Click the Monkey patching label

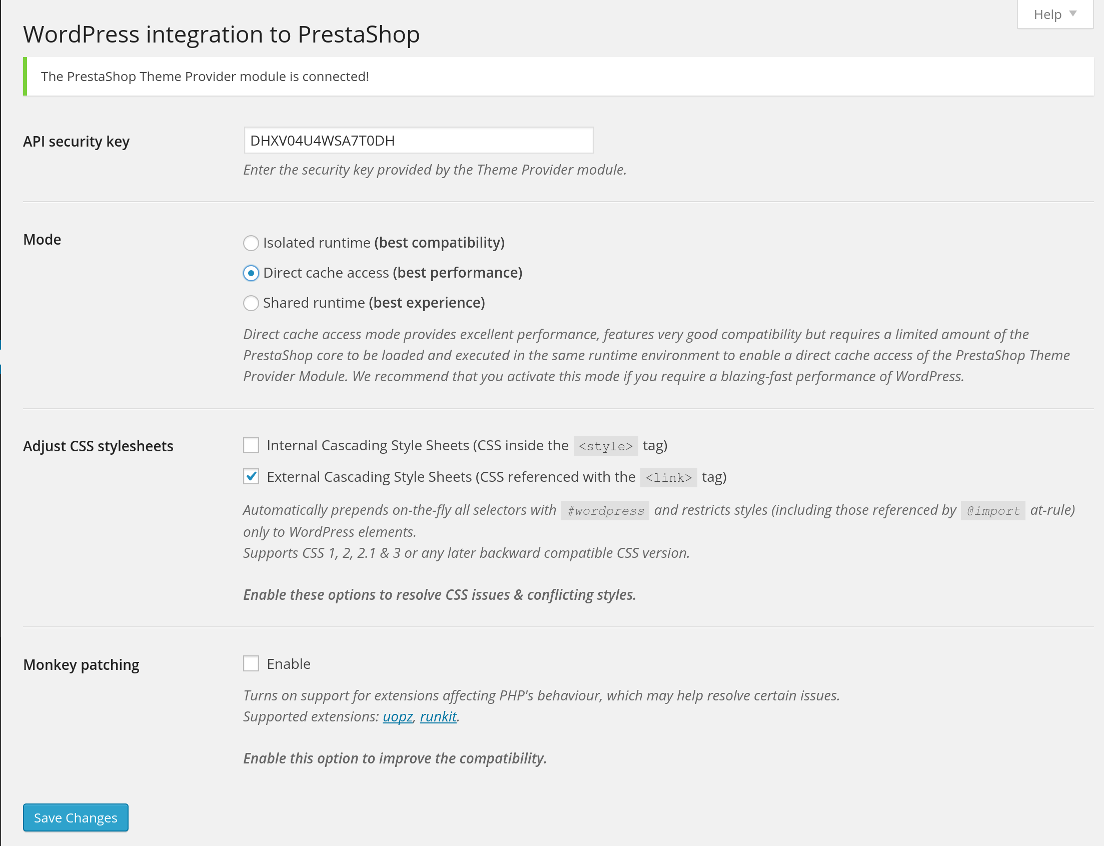click(x=81, y=664)
